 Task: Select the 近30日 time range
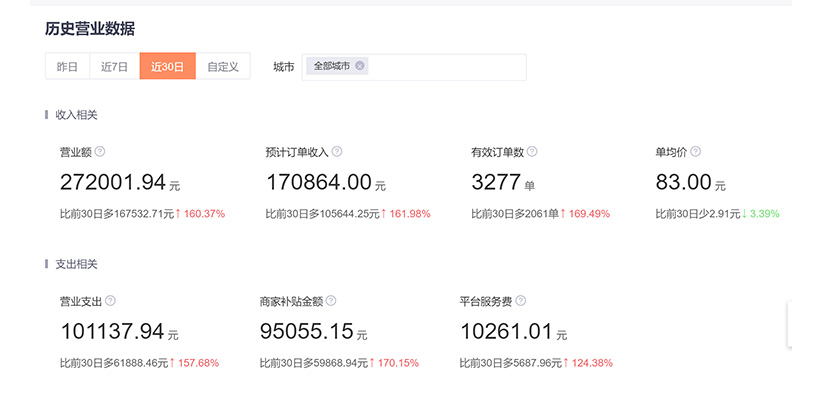click(167, 67)
